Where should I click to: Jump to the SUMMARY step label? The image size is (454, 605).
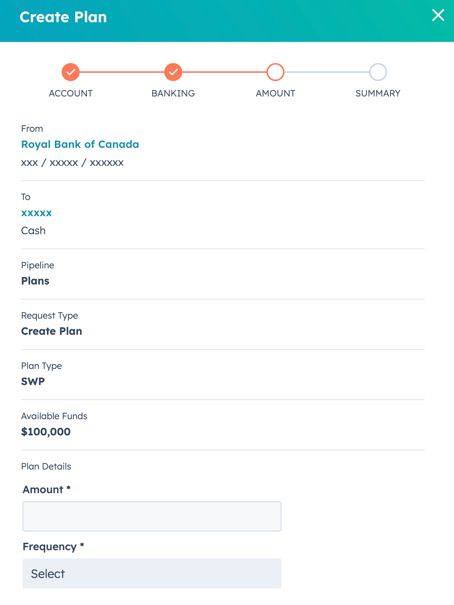(x=378, y=93)
